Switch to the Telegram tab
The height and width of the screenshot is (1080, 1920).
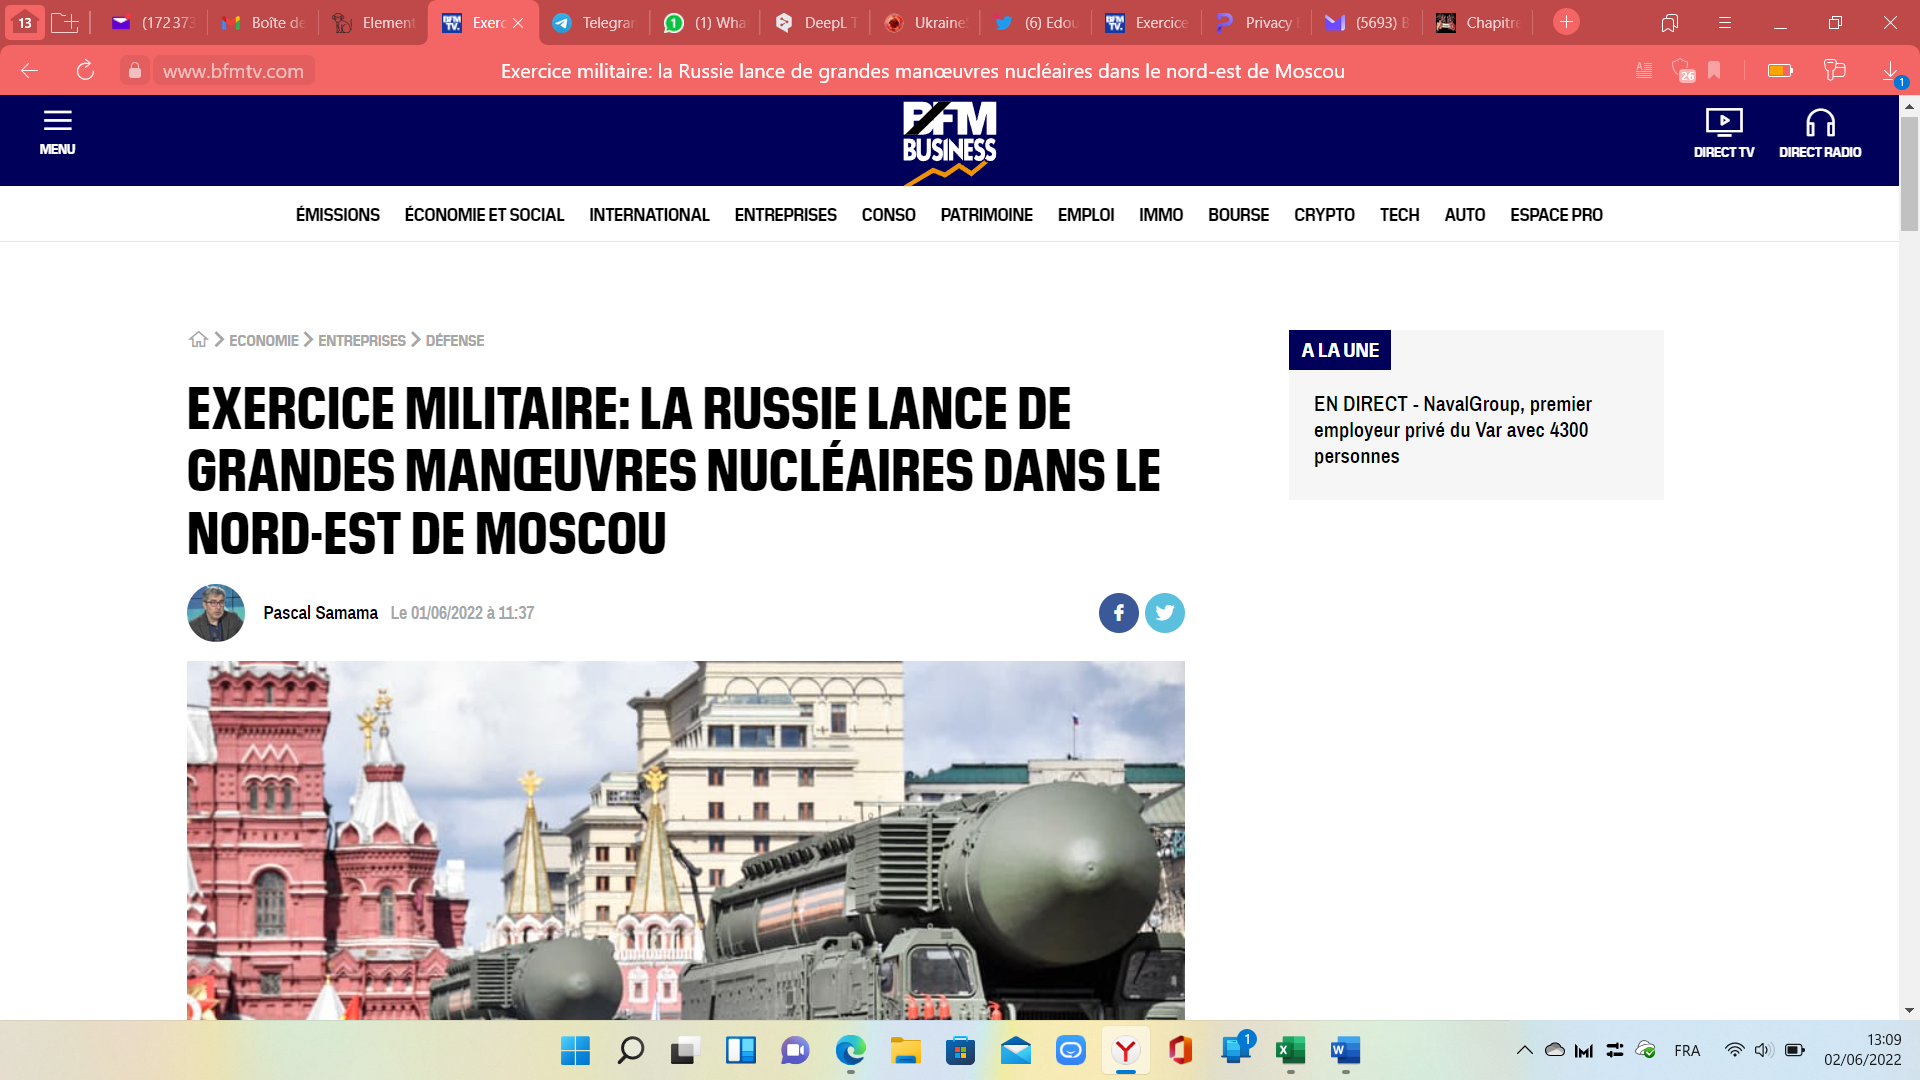pyautogui.click(x=594, y=23)
